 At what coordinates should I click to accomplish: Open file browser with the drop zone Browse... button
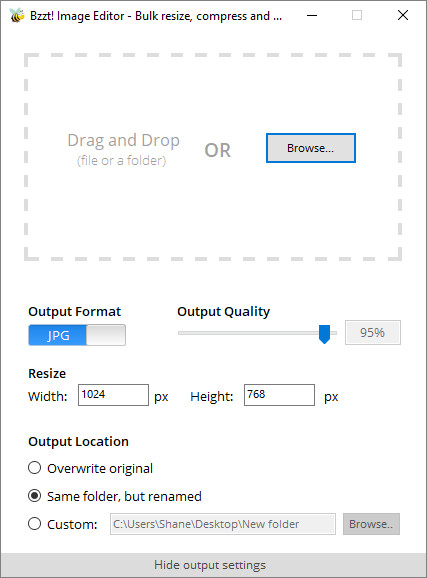pyautogui.click(x=310, y=148)
